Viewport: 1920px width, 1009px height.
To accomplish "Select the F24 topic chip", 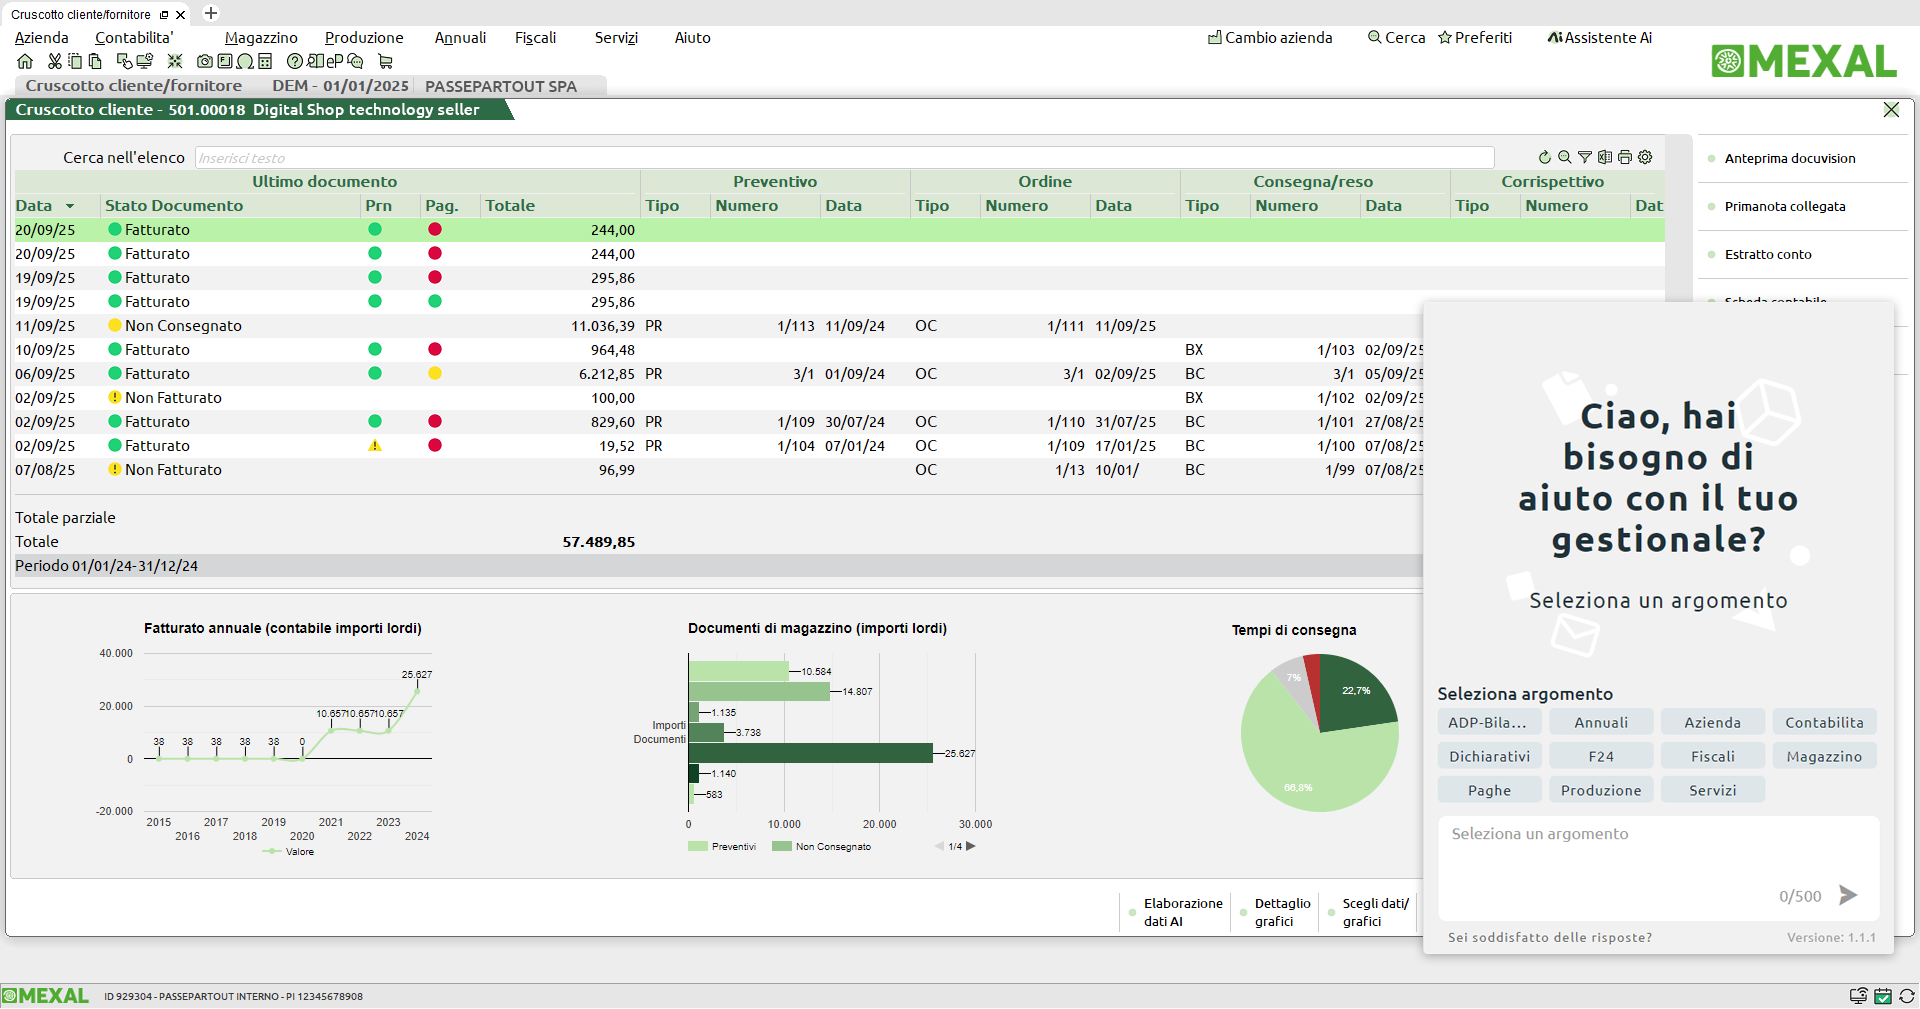I will click(1601, 756).
